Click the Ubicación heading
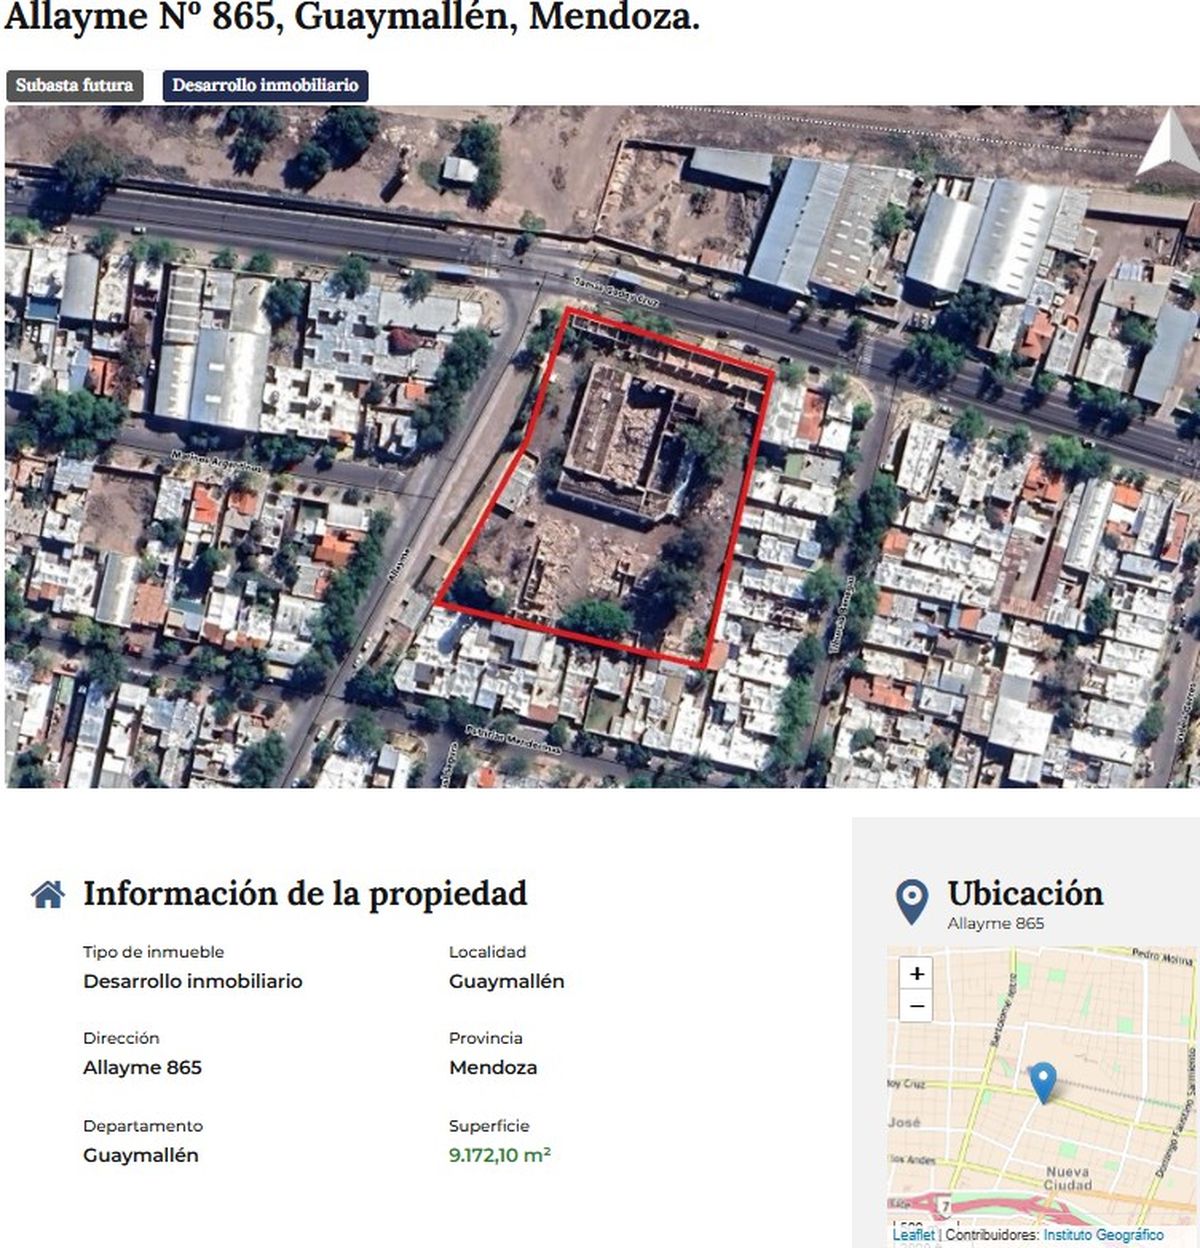This screenshot has width=1200, height=1248. pyautogui.click(x=1025, y=893)
